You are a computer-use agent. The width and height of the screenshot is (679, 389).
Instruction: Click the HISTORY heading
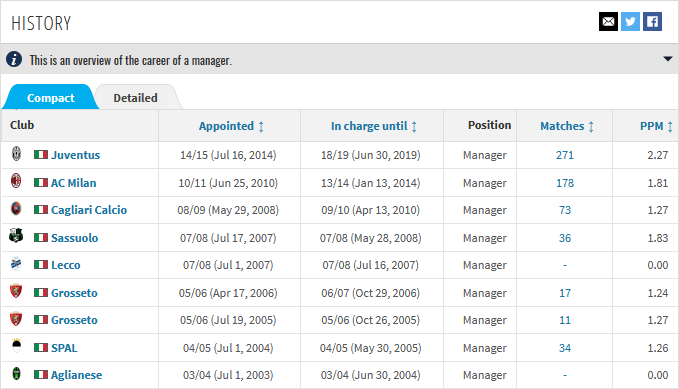[x=41, y=23]
